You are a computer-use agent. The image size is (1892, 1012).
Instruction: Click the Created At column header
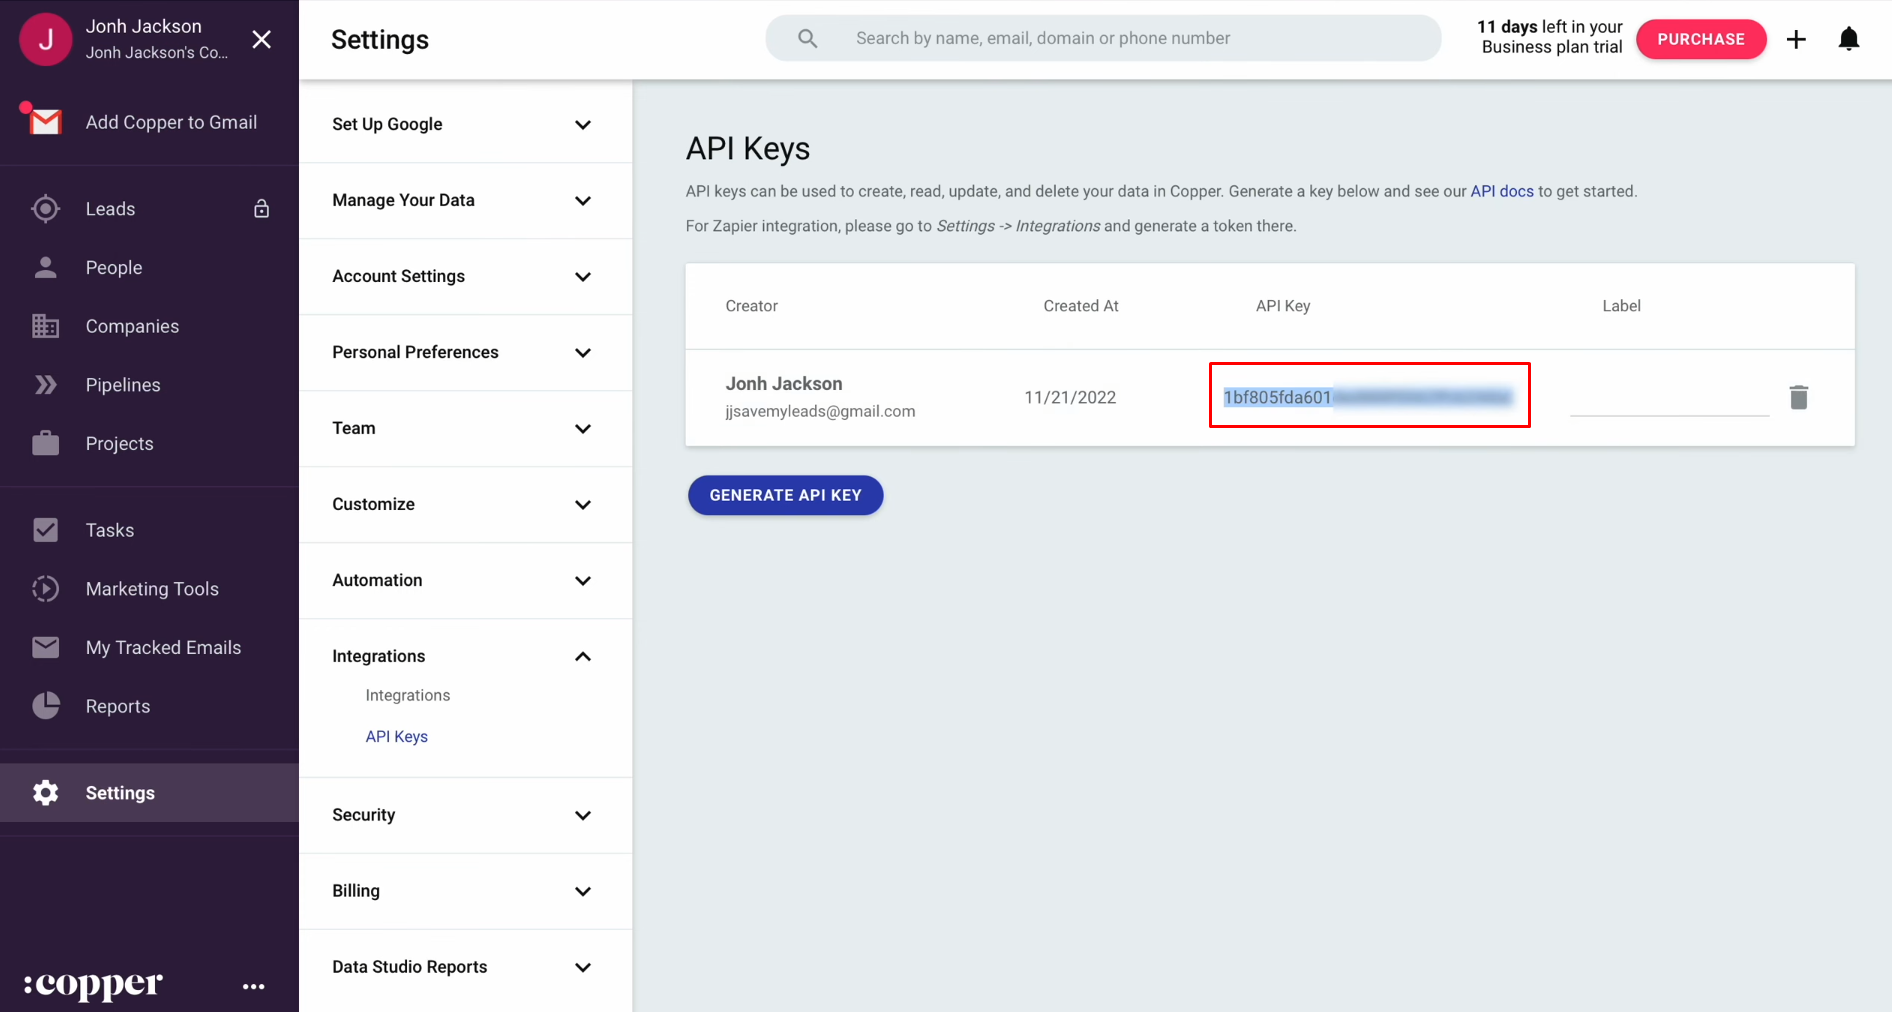pos(1081,306)
